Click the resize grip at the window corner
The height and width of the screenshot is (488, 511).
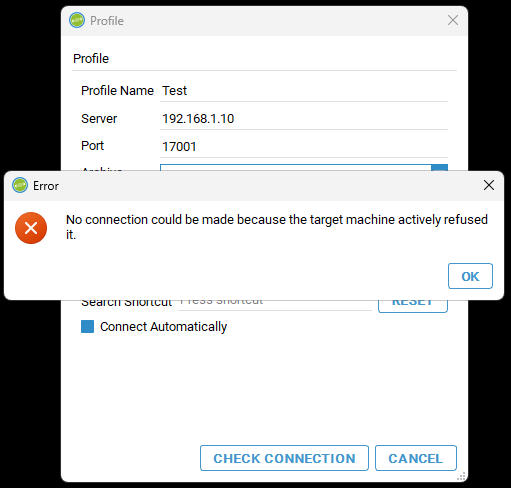(461, 477)
